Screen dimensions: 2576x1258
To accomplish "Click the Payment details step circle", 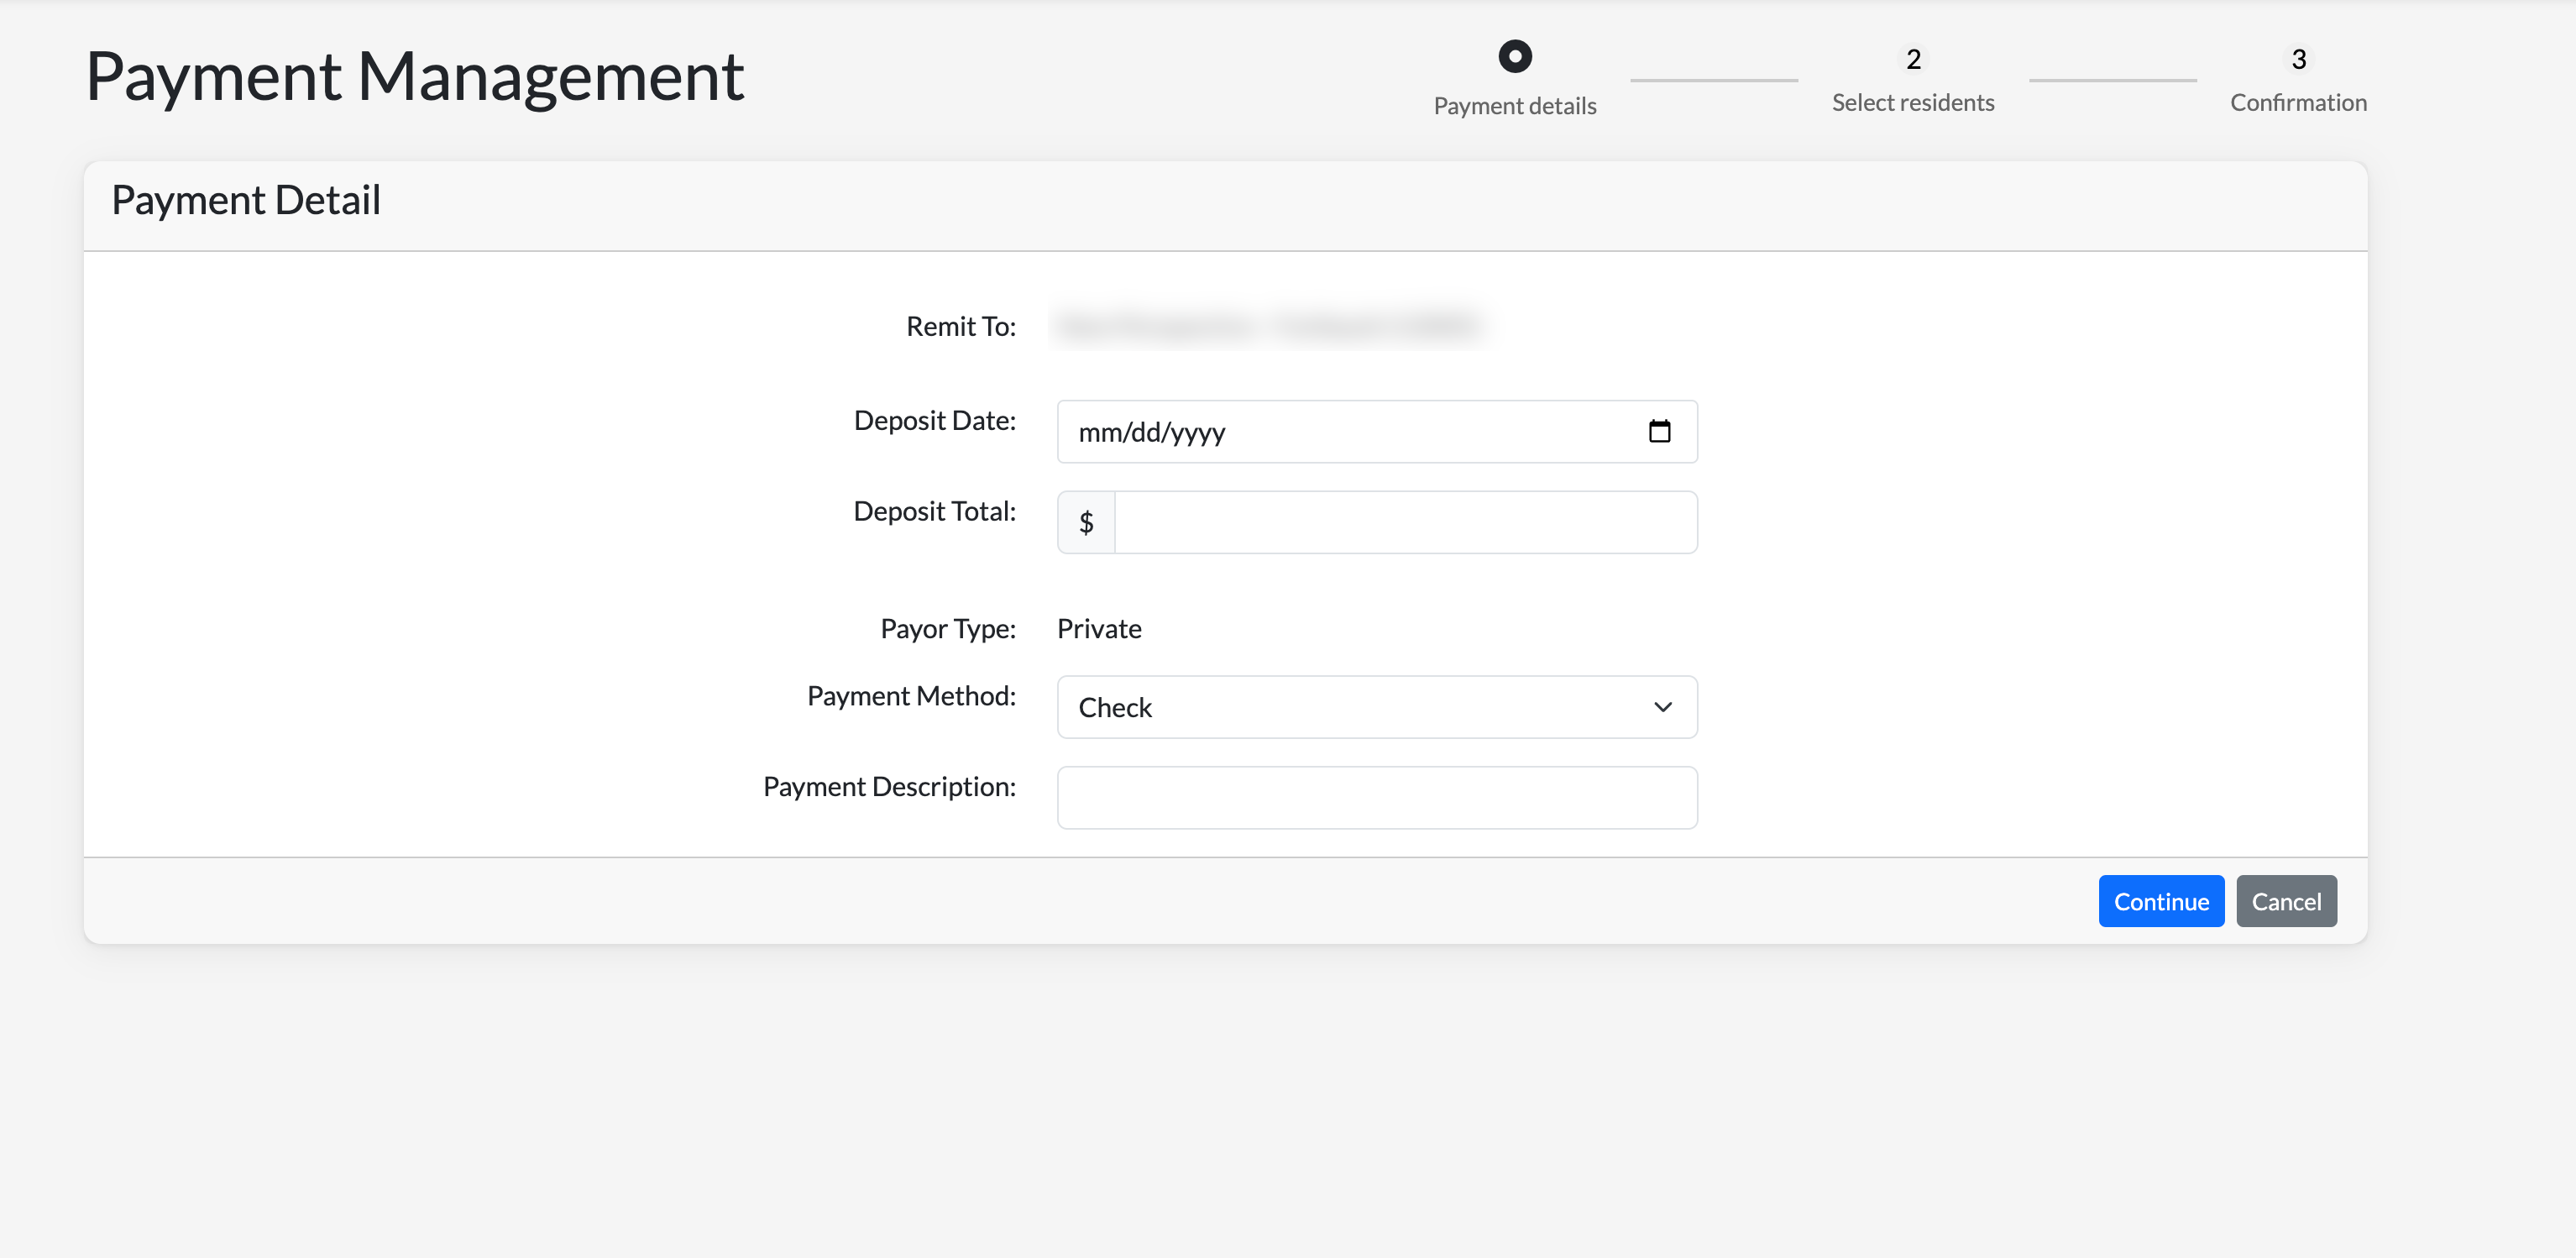I will pyautogui.click(x=1514, y=56).
